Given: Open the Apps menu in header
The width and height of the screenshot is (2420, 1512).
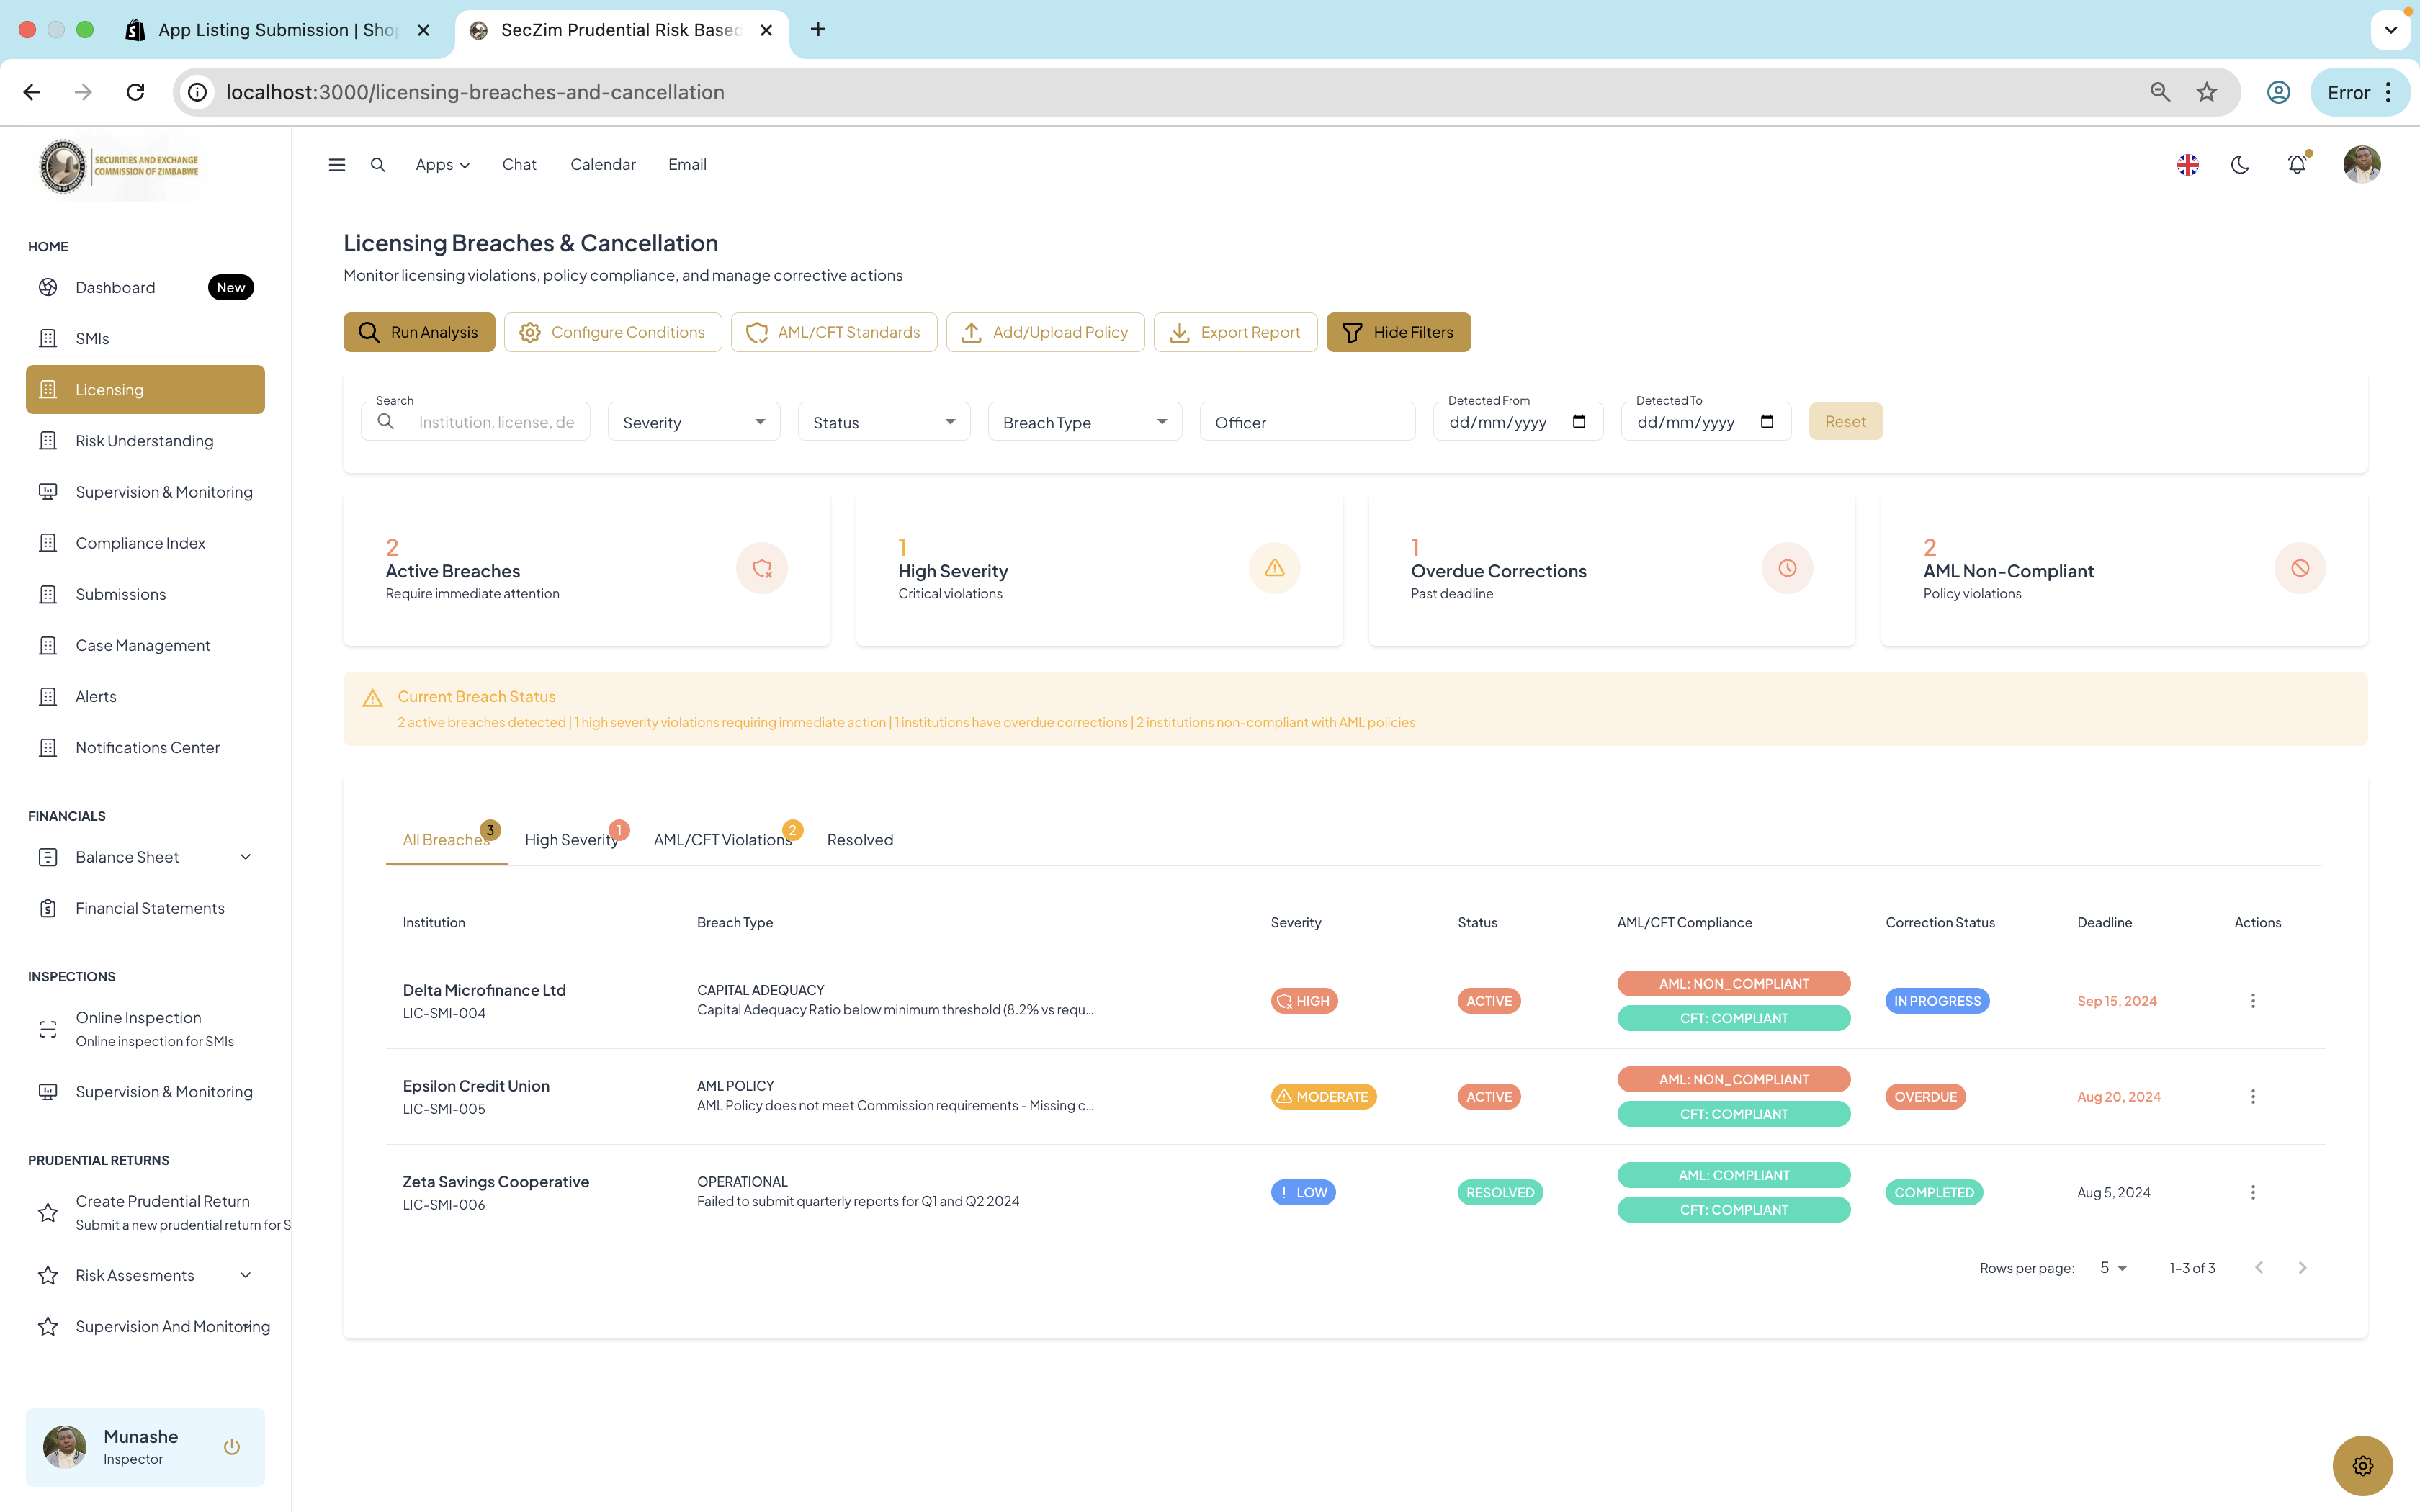Looking at the screenshot, I should point(442,165).
